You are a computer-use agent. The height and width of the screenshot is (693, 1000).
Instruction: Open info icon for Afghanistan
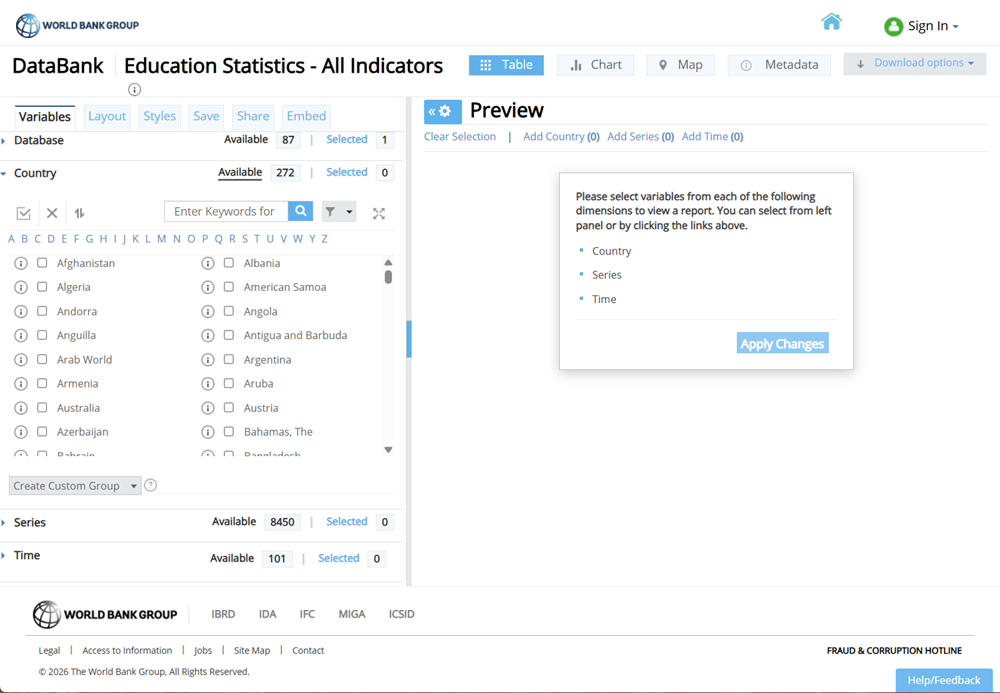pos(21,263)
